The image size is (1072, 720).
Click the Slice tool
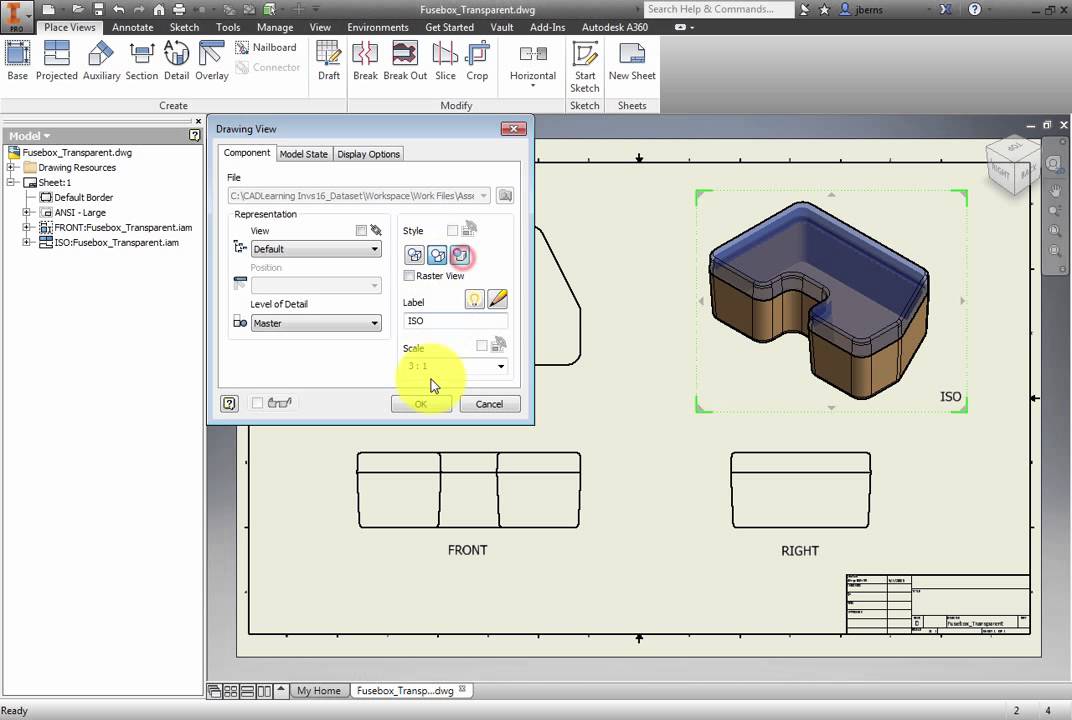coord(445,60)
